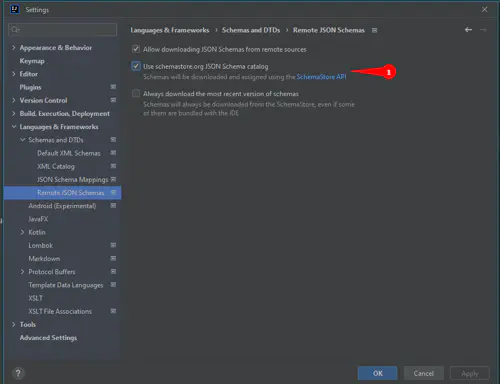Click the Cancel button
The image size is (500, 384).
(424, 373)
